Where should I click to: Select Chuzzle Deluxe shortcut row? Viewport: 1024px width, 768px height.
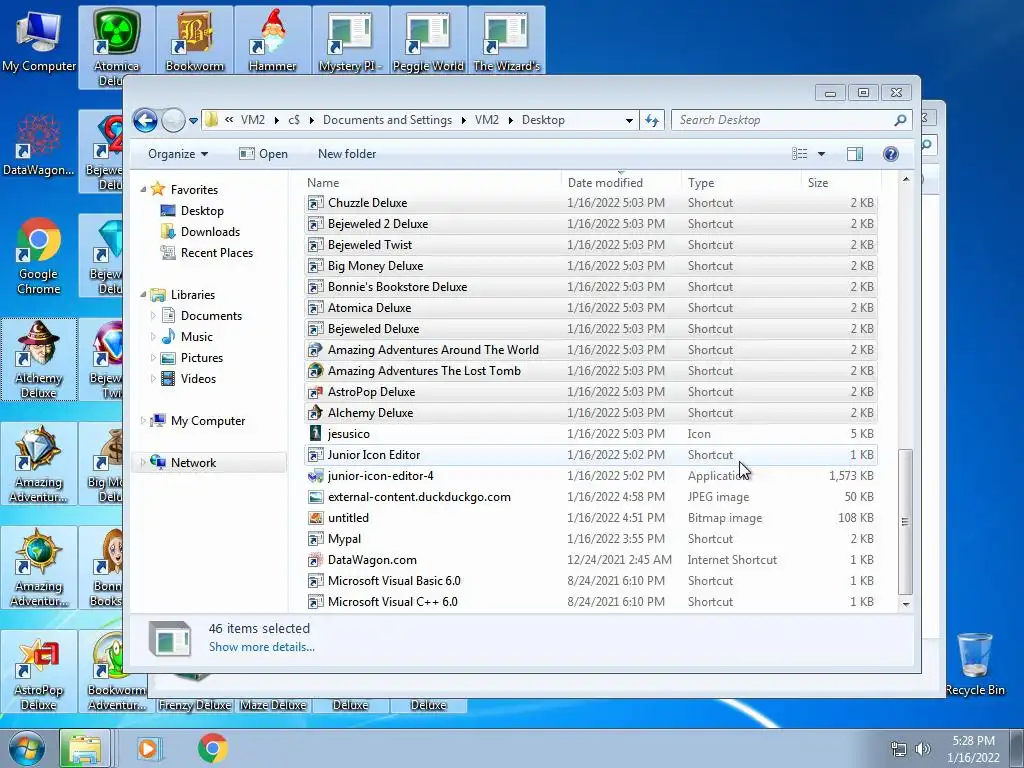pyautogui.click(x=590, y=203)
